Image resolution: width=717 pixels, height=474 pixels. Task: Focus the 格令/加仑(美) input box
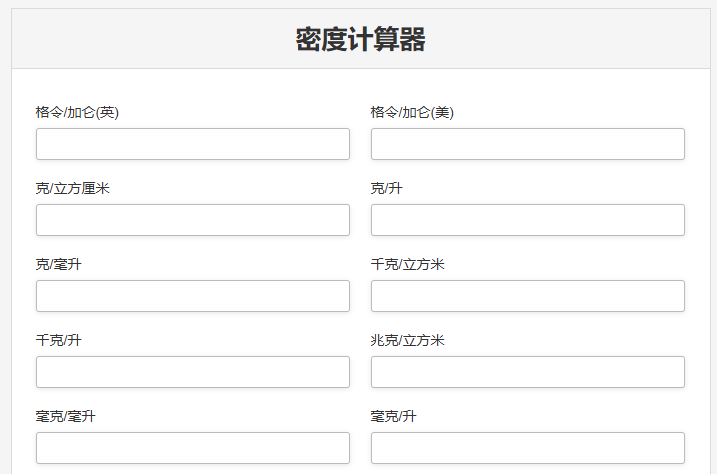527,144
